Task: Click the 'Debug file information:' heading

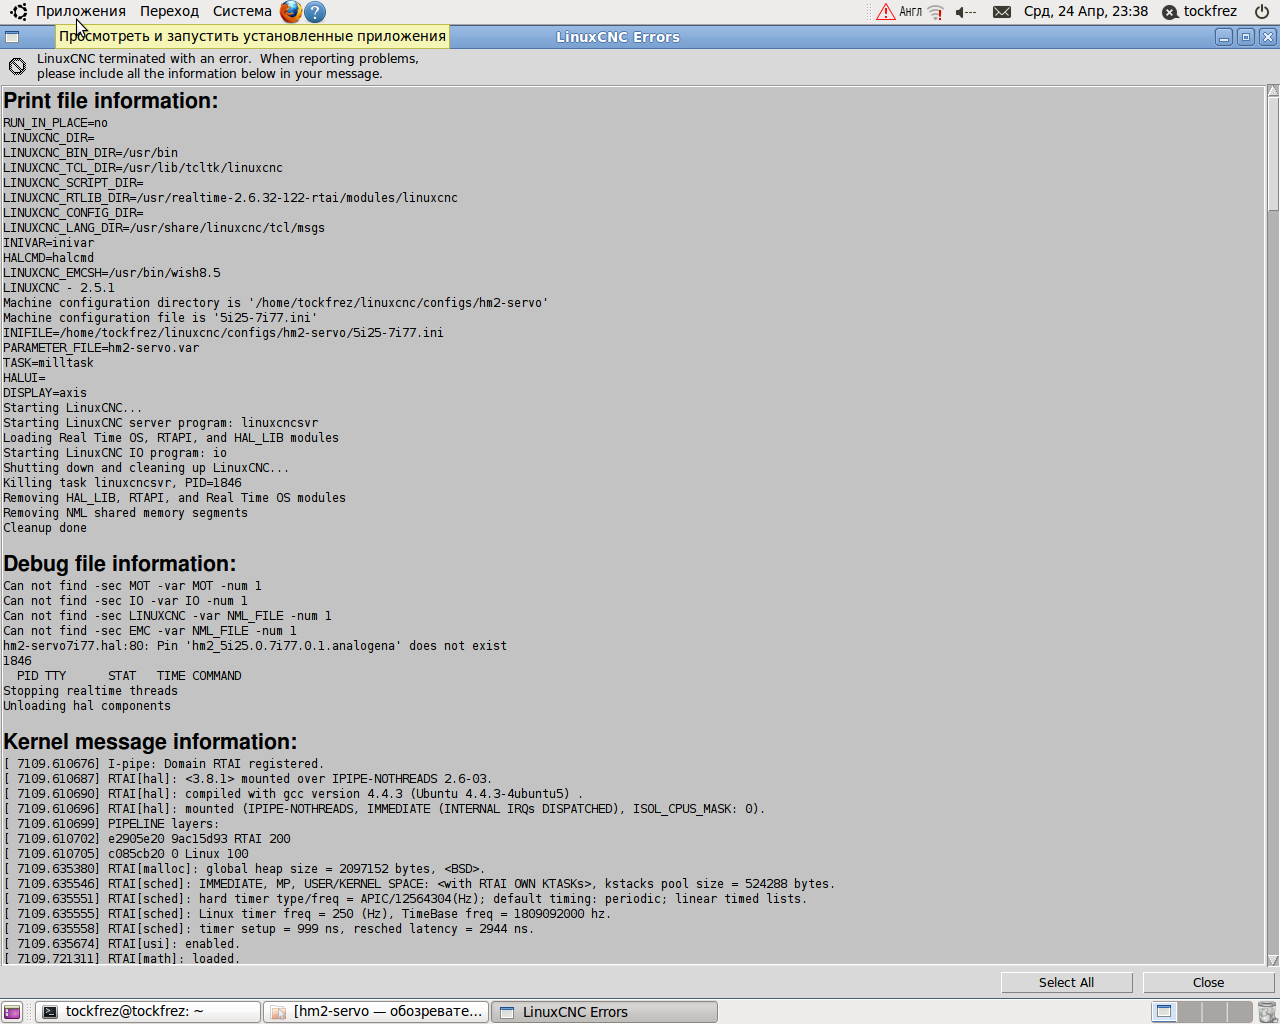Action: tap(119, 564)
